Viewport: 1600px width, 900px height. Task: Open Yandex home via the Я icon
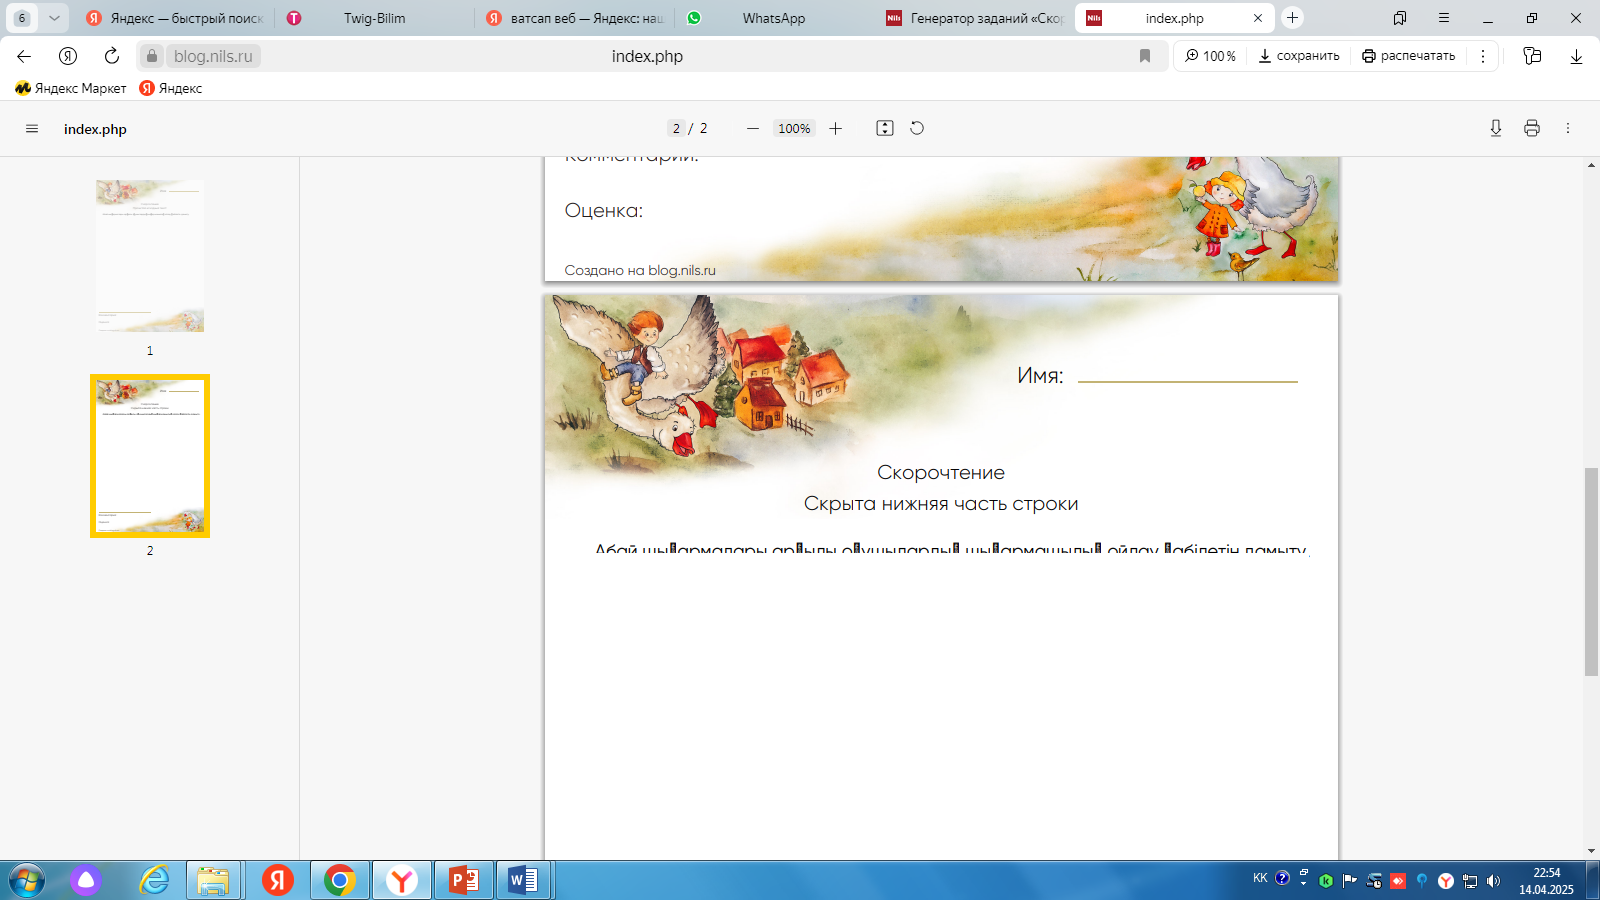[68, 56]
